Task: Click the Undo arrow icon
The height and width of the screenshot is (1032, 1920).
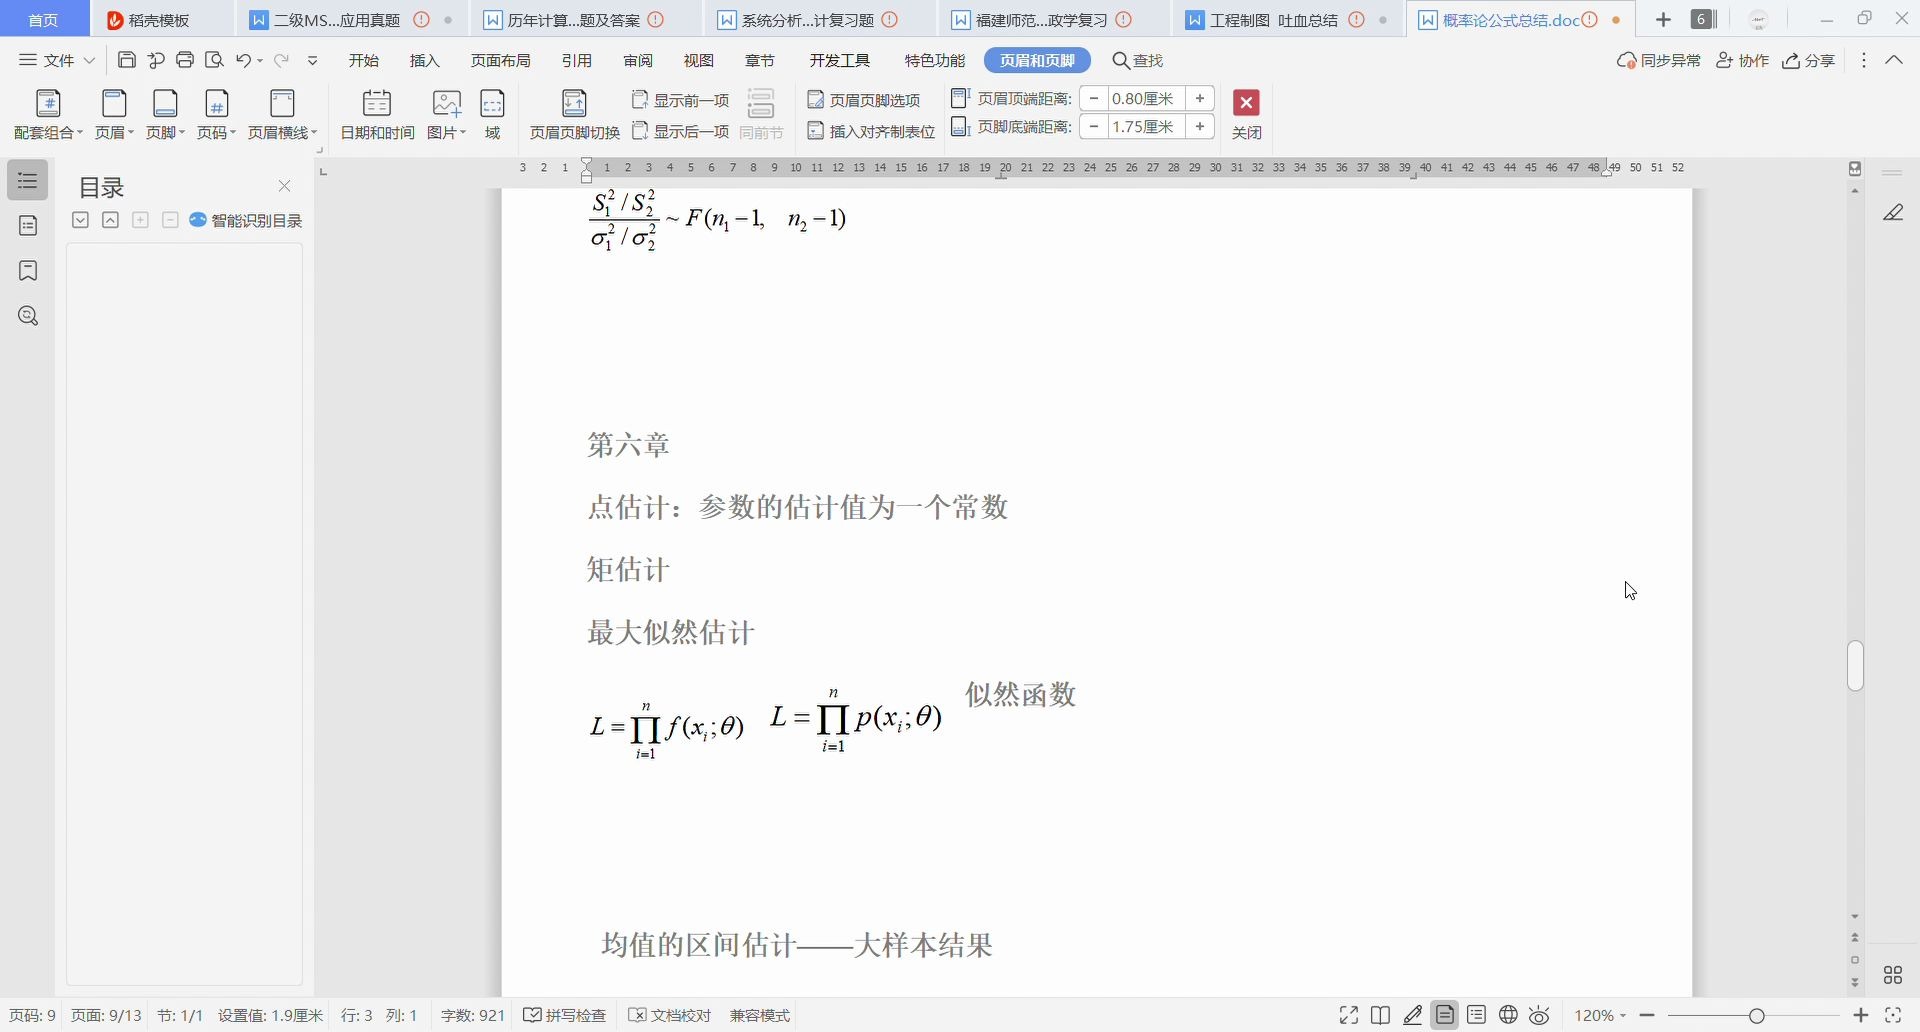Action: coord(244,60)
